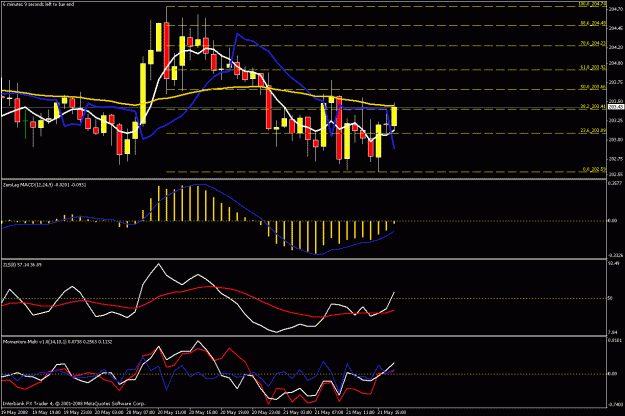Click the 203.00 price axis label
This screenshot has height=416, width=625.
coord(615,140)
